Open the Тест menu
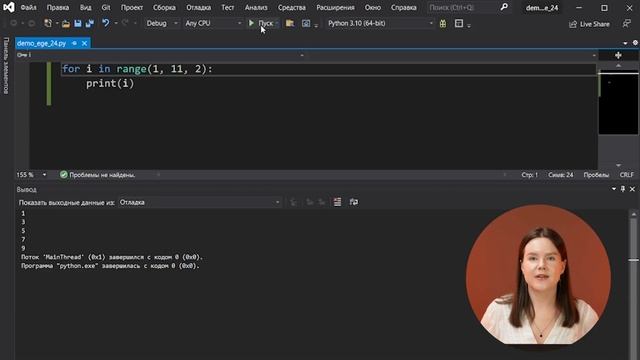Screen dimensions: 640x360 click(x=228, y=7)
